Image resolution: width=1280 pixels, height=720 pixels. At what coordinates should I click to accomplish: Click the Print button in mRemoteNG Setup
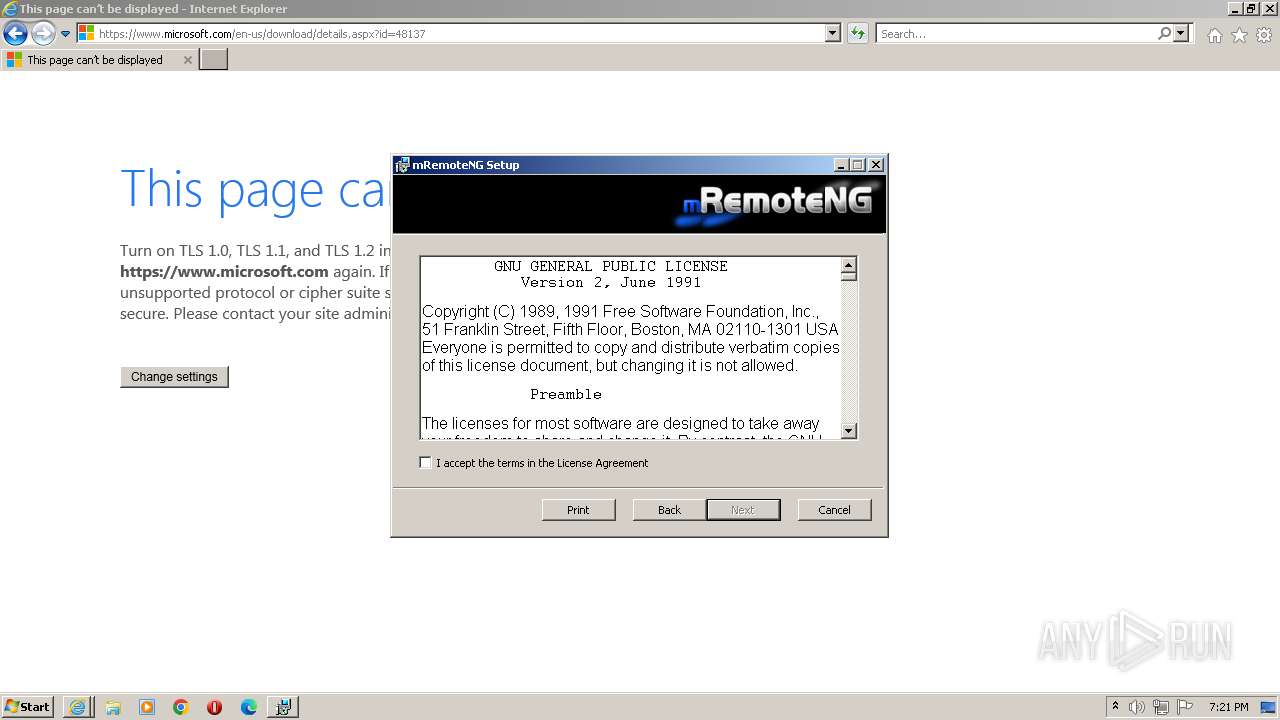[578, 510]
